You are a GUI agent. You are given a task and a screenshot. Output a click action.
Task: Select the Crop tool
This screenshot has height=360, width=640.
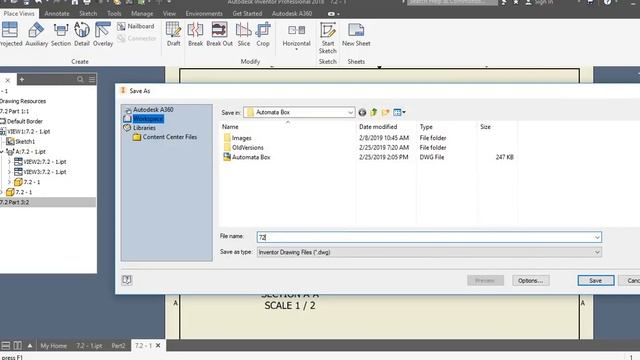(263, 34)
